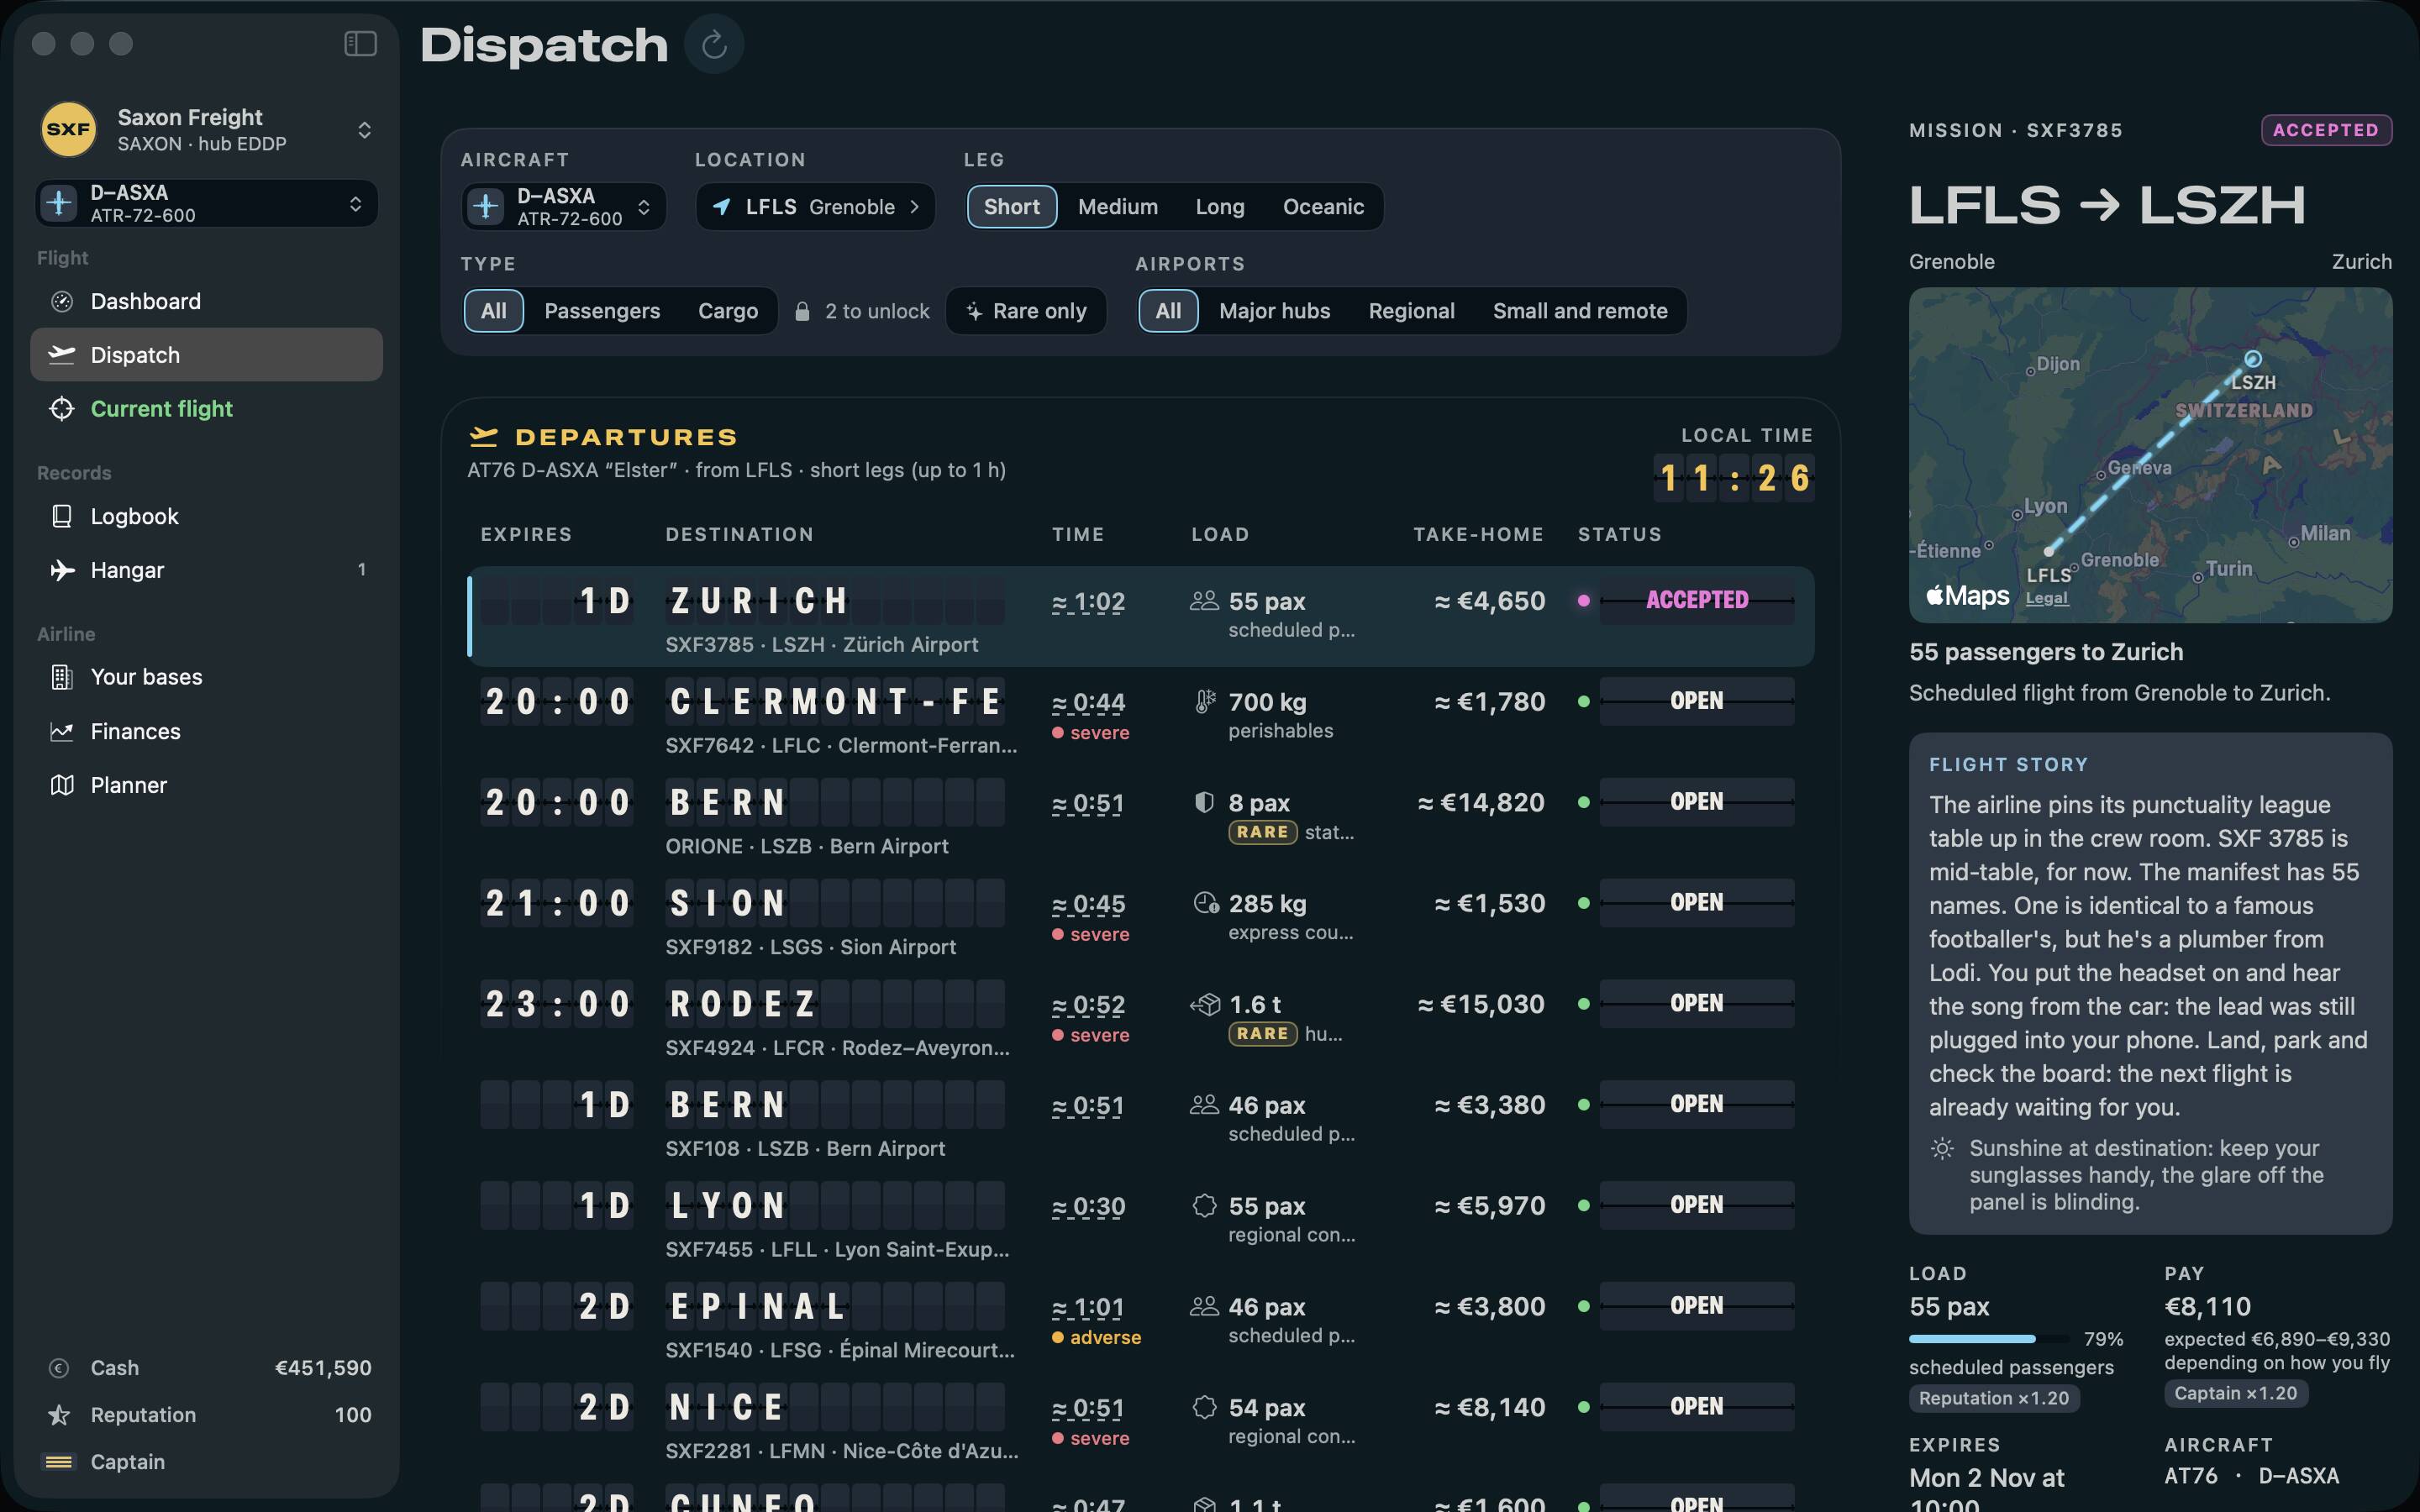The height and width of the screenshot is (1512, 2420).
Task: Select the Sion SXF9182 flight row
Action: (x=1140, y=920)
